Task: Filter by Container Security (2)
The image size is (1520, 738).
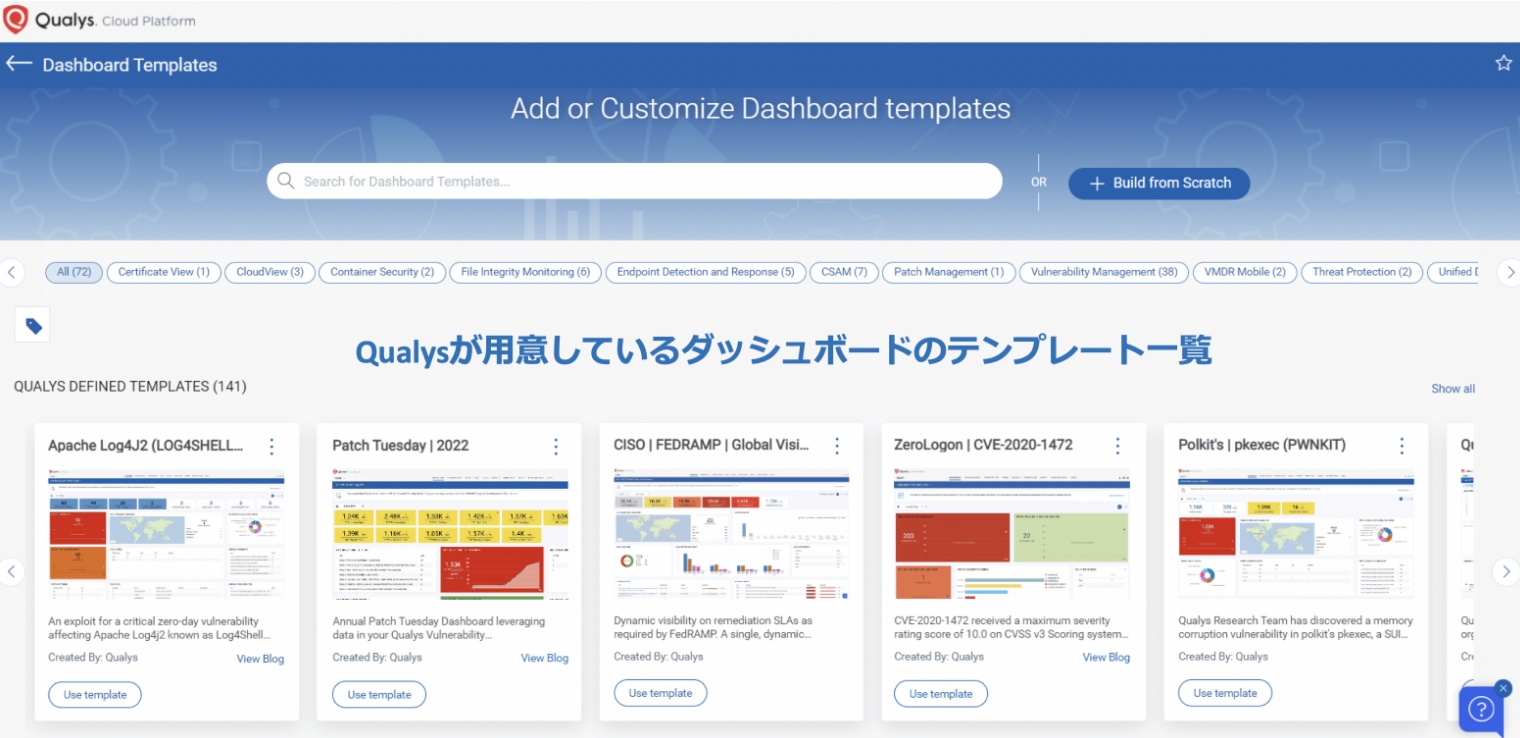Action: pyautogui.click(x=382, y=272)
